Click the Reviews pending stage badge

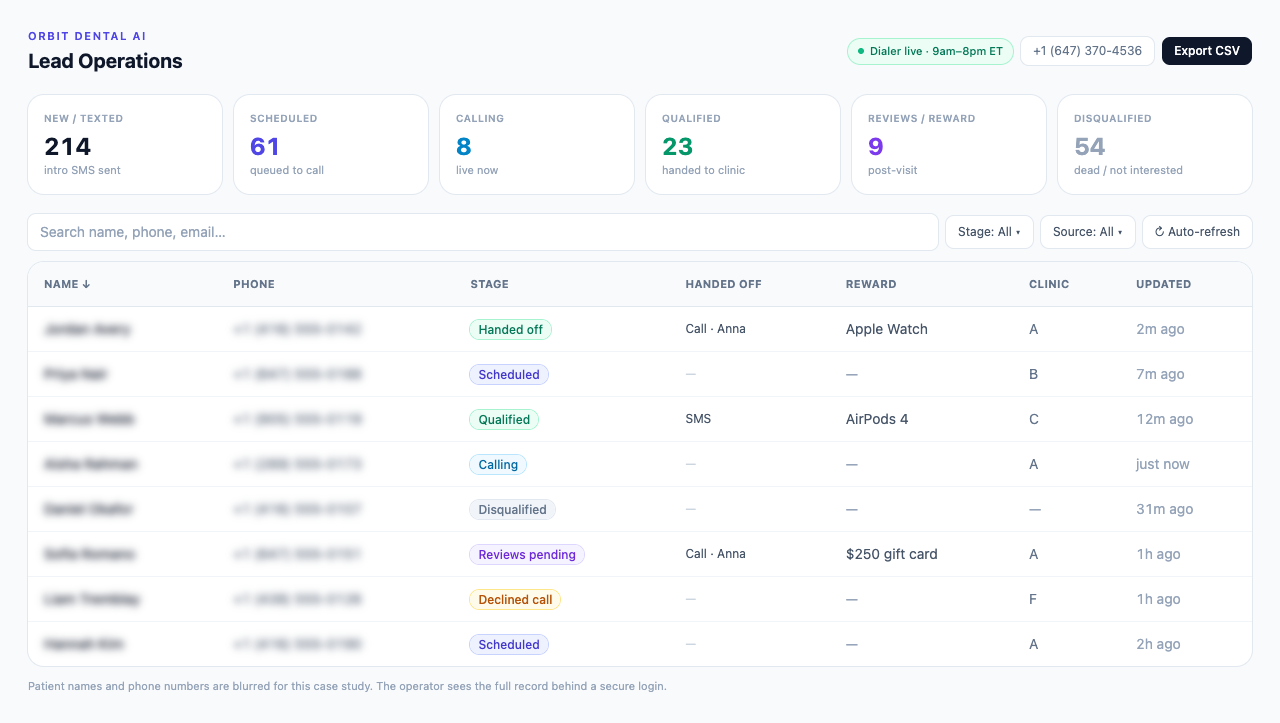[x=527, y=554]
